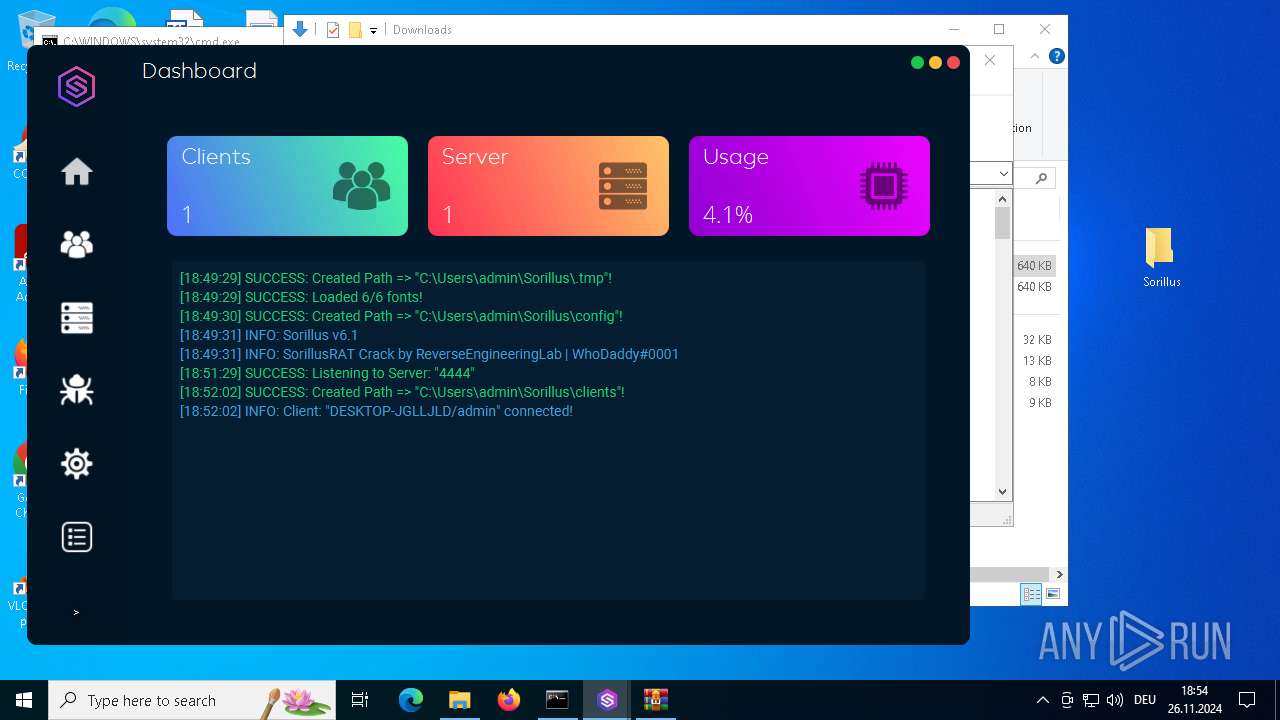
Task: Open Task View on the taskbar
Action: tap(360, 700)
